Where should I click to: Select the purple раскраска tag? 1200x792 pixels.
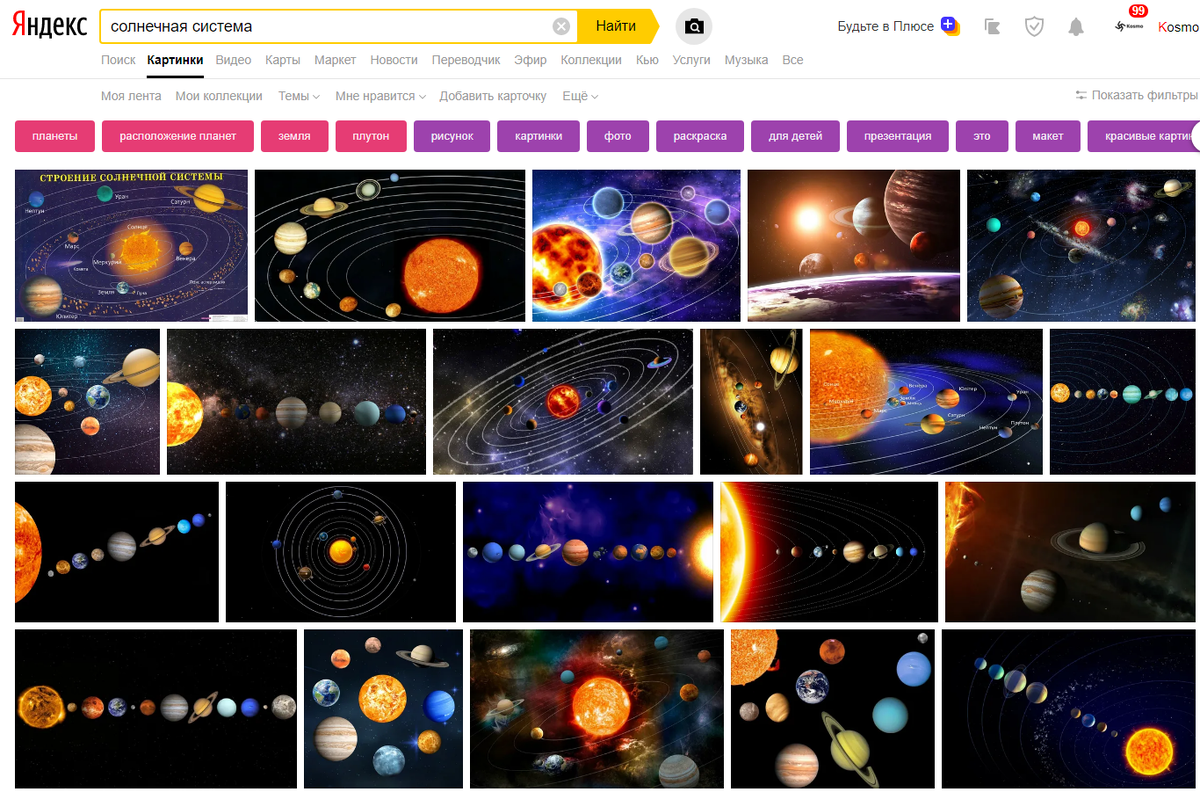click(700, 136)
